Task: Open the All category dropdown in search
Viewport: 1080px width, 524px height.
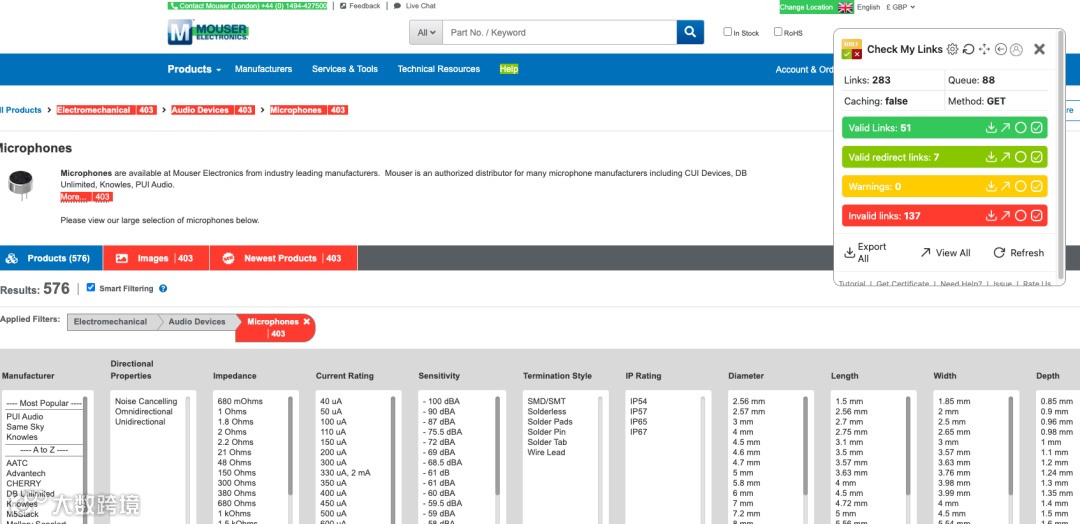Action: coord(426,32)
